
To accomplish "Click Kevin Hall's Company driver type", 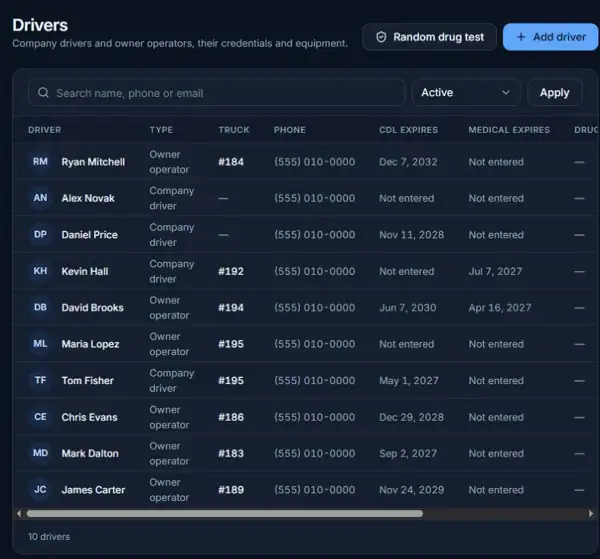I will [172, 271].
